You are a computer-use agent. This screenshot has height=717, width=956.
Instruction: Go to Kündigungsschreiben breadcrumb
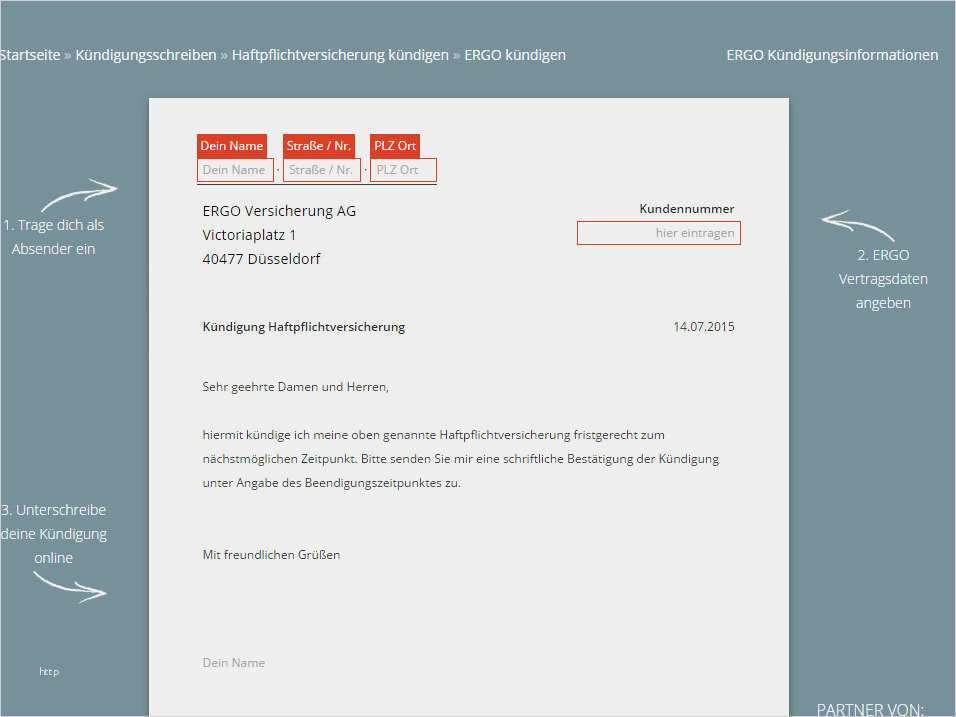point(146,55)
